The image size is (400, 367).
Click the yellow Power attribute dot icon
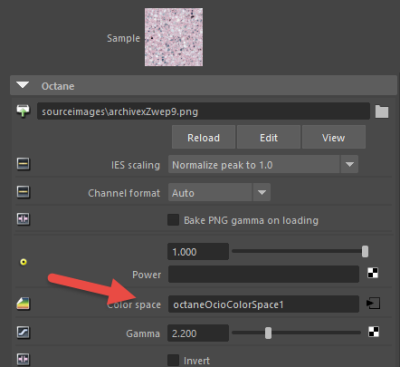pos(23,262)
